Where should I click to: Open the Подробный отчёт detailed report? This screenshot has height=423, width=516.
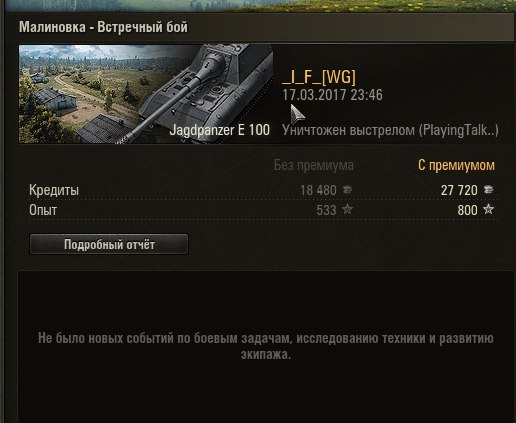(109, 244)
